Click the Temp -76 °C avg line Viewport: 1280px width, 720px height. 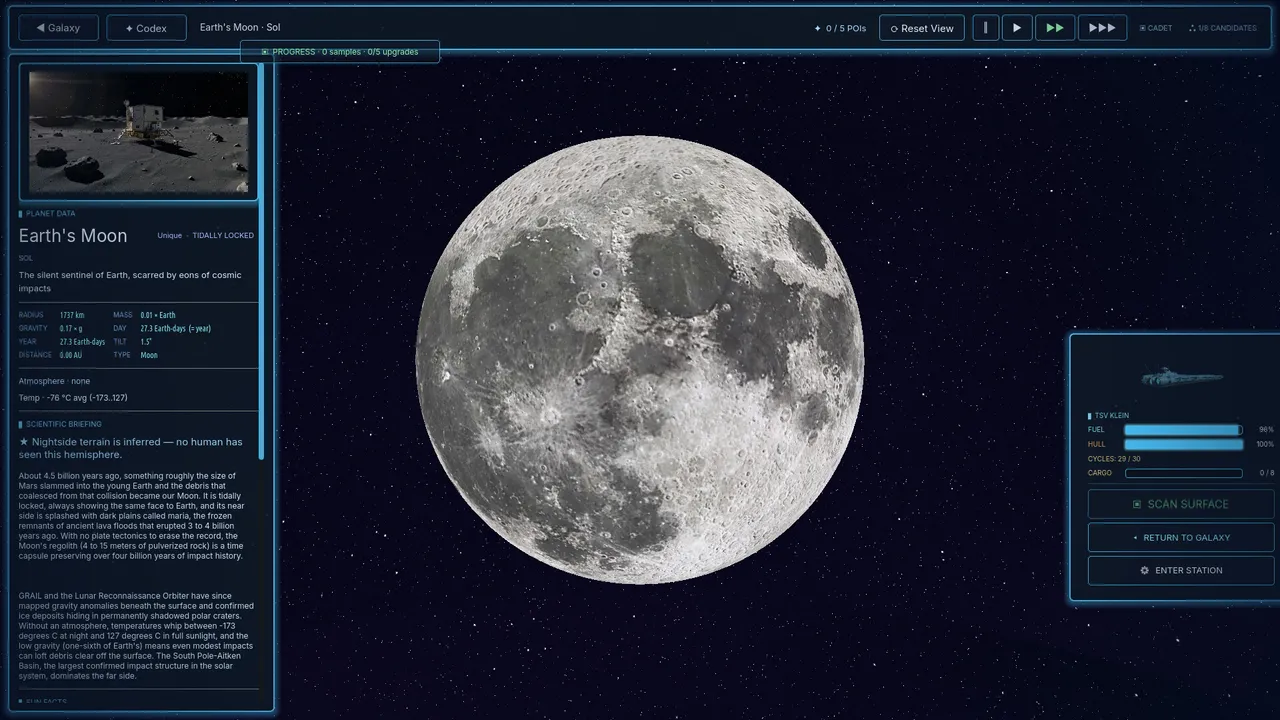point(73,398)
